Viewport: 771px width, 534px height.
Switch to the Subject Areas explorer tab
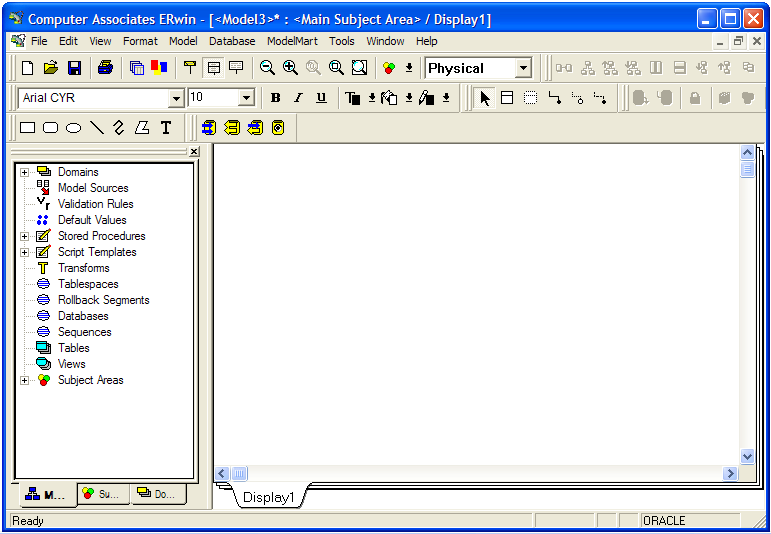pos(104,494)
